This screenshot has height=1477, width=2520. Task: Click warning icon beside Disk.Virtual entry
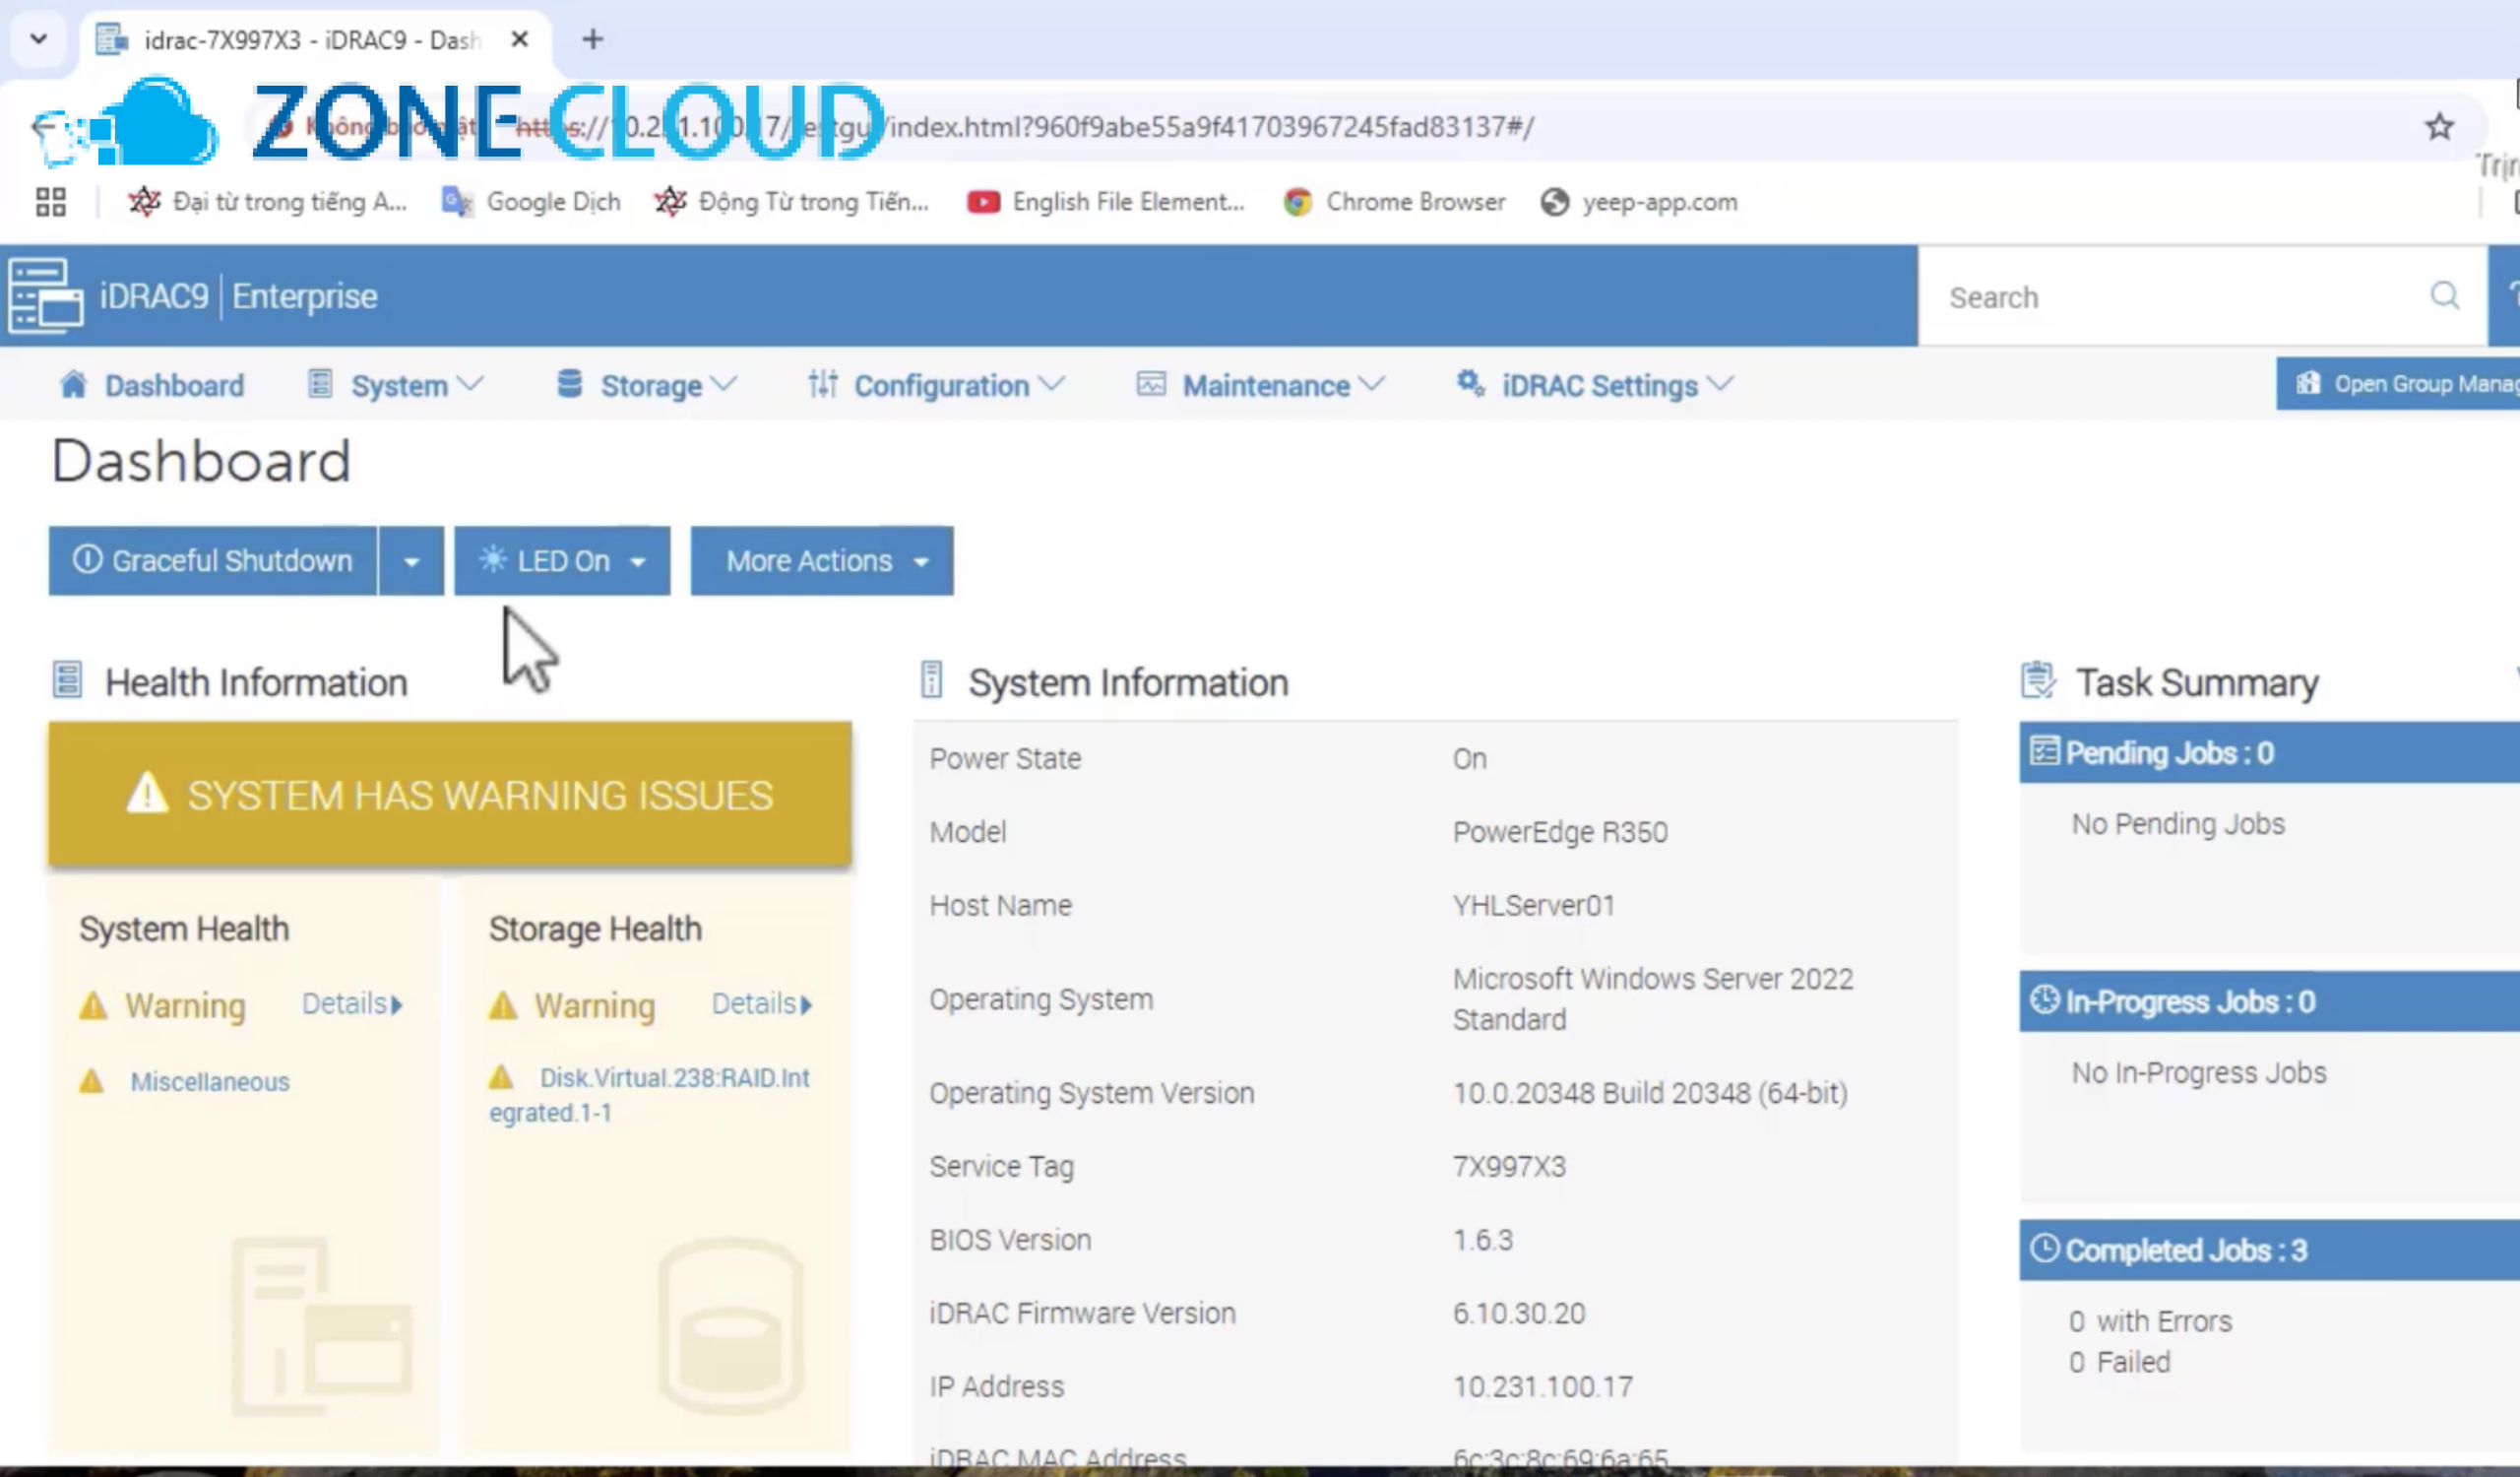[x=501, y=1077]
